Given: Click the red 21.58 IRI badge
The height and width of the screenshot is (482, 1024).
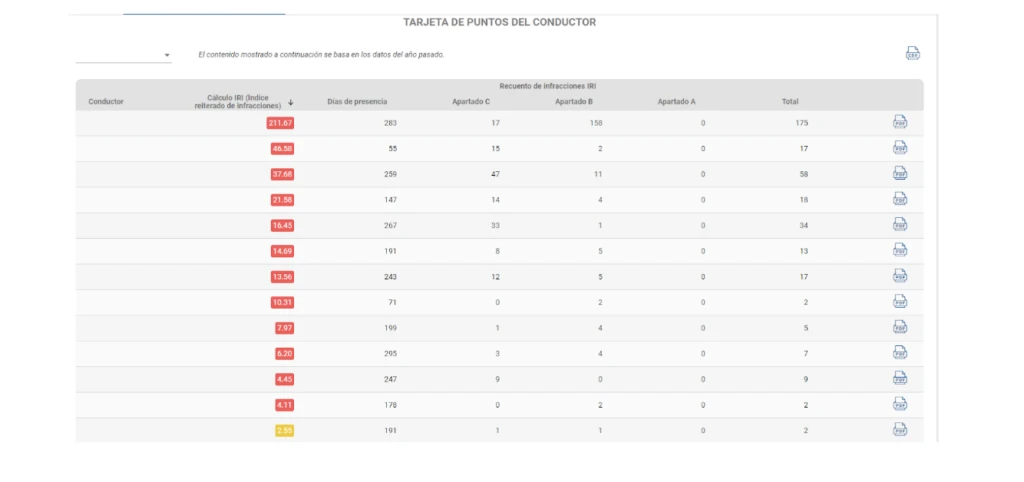Looking at the screenshot, I should point(282,199).
